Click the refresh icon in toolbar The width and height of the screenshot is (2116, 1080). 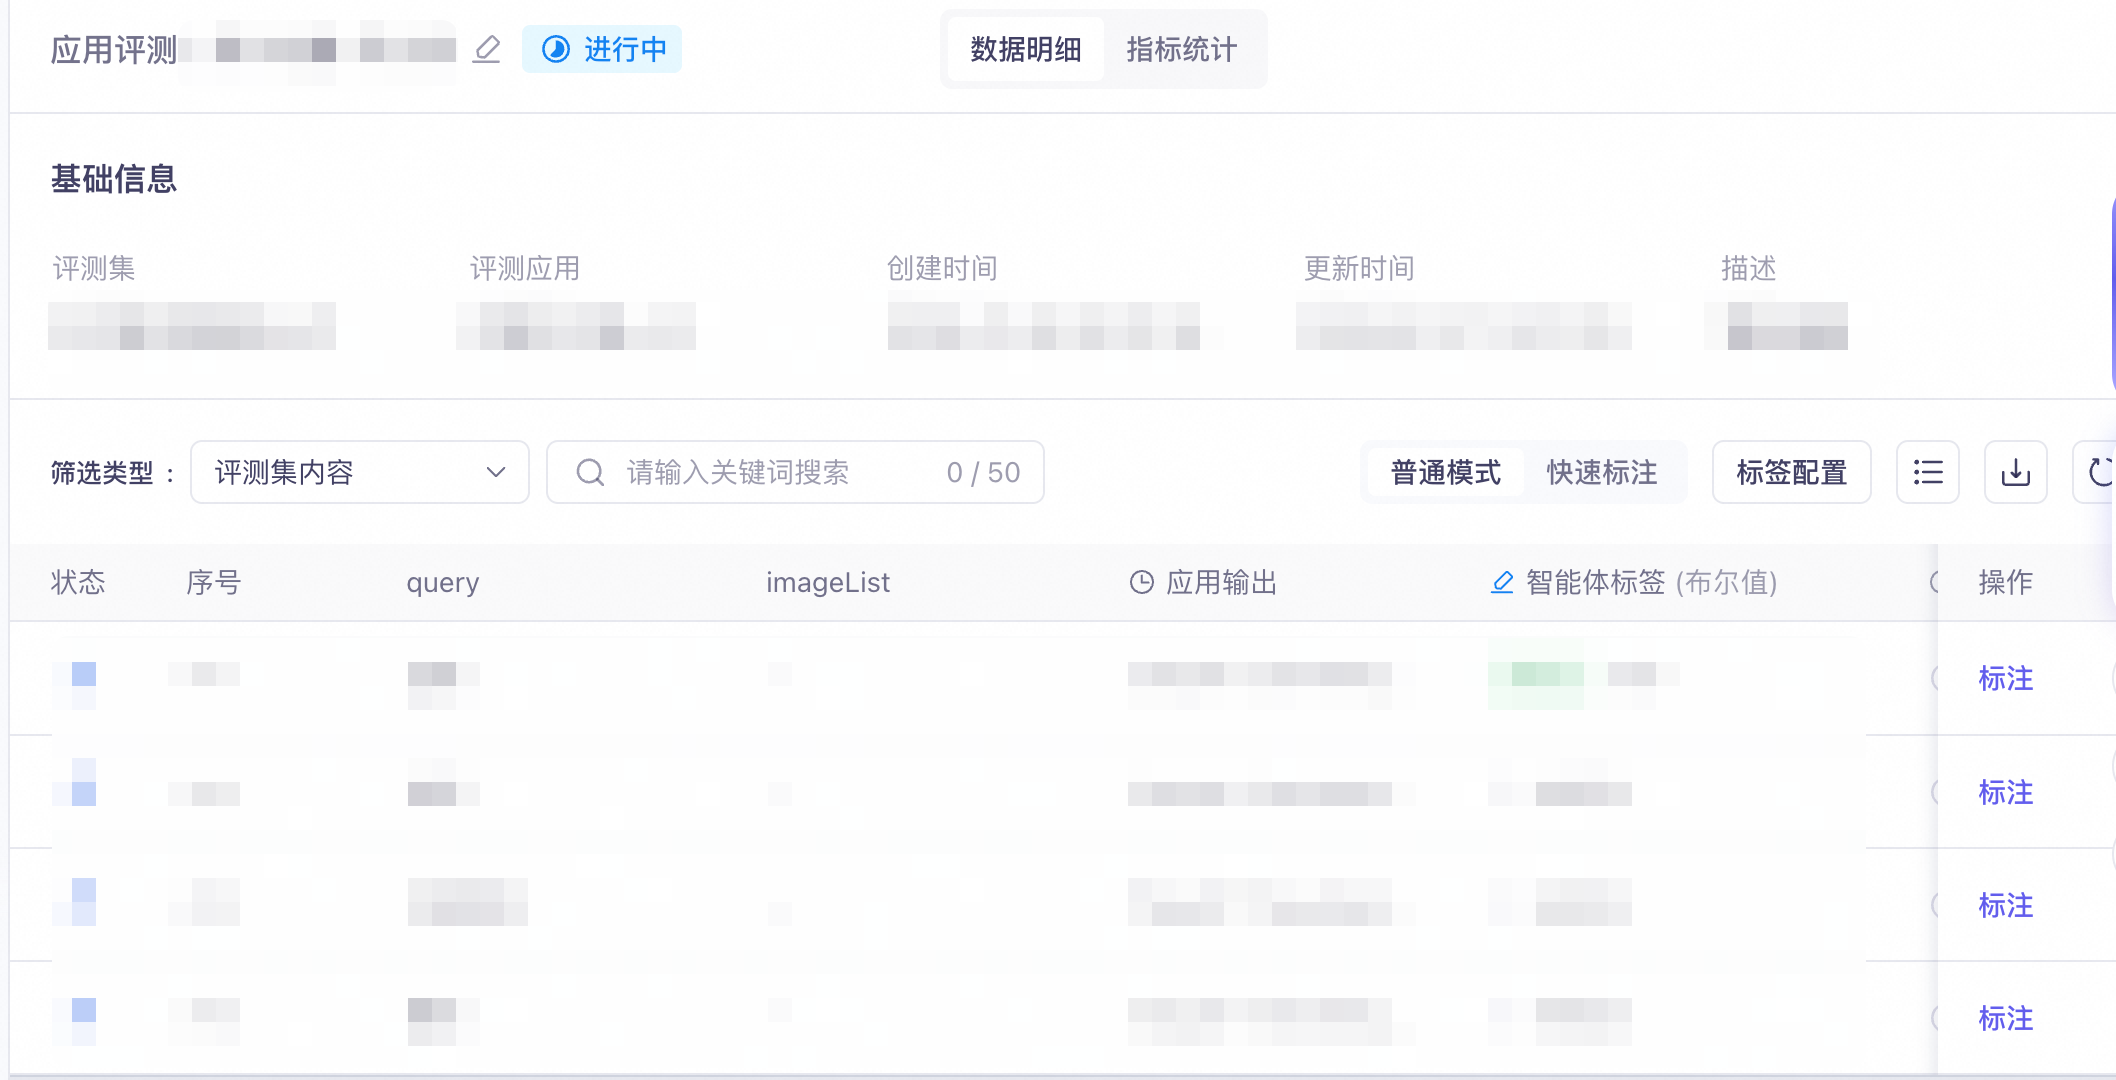(2099, 472)
